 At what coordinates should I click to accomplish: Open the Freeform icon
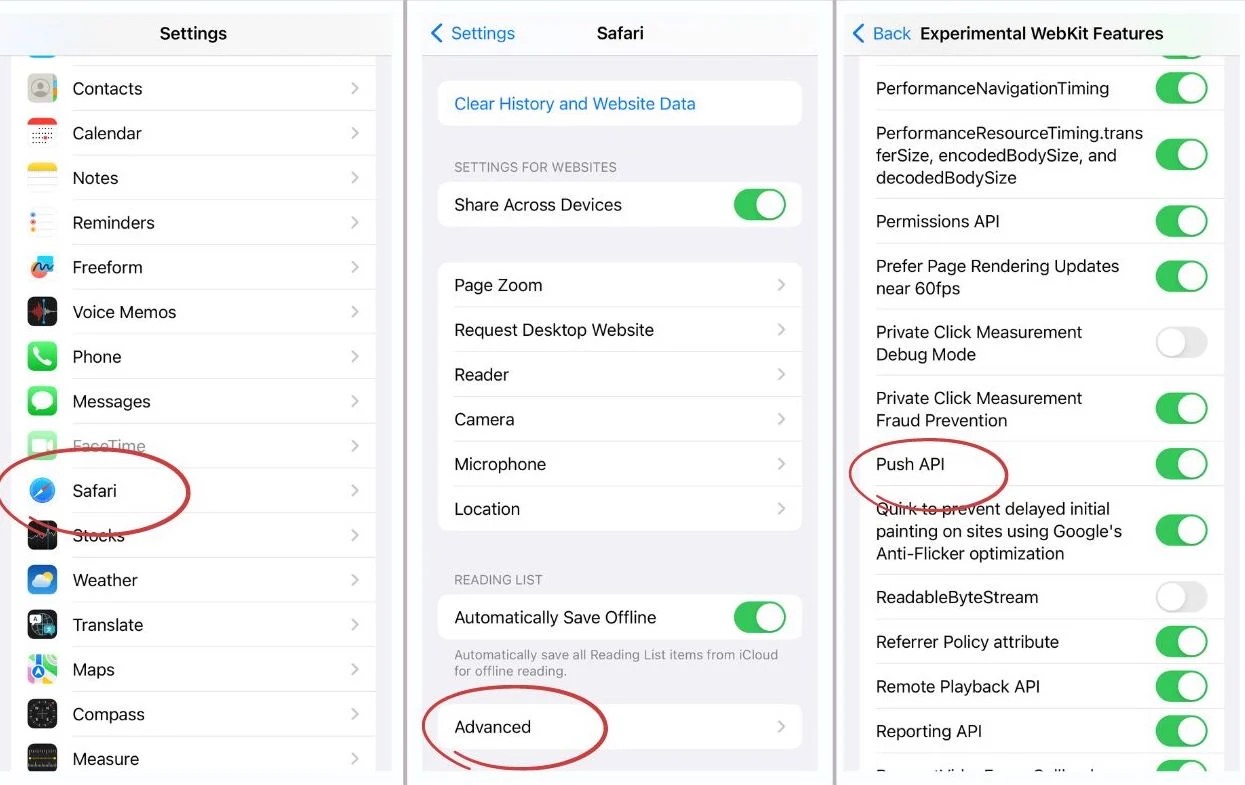[42, 267]
